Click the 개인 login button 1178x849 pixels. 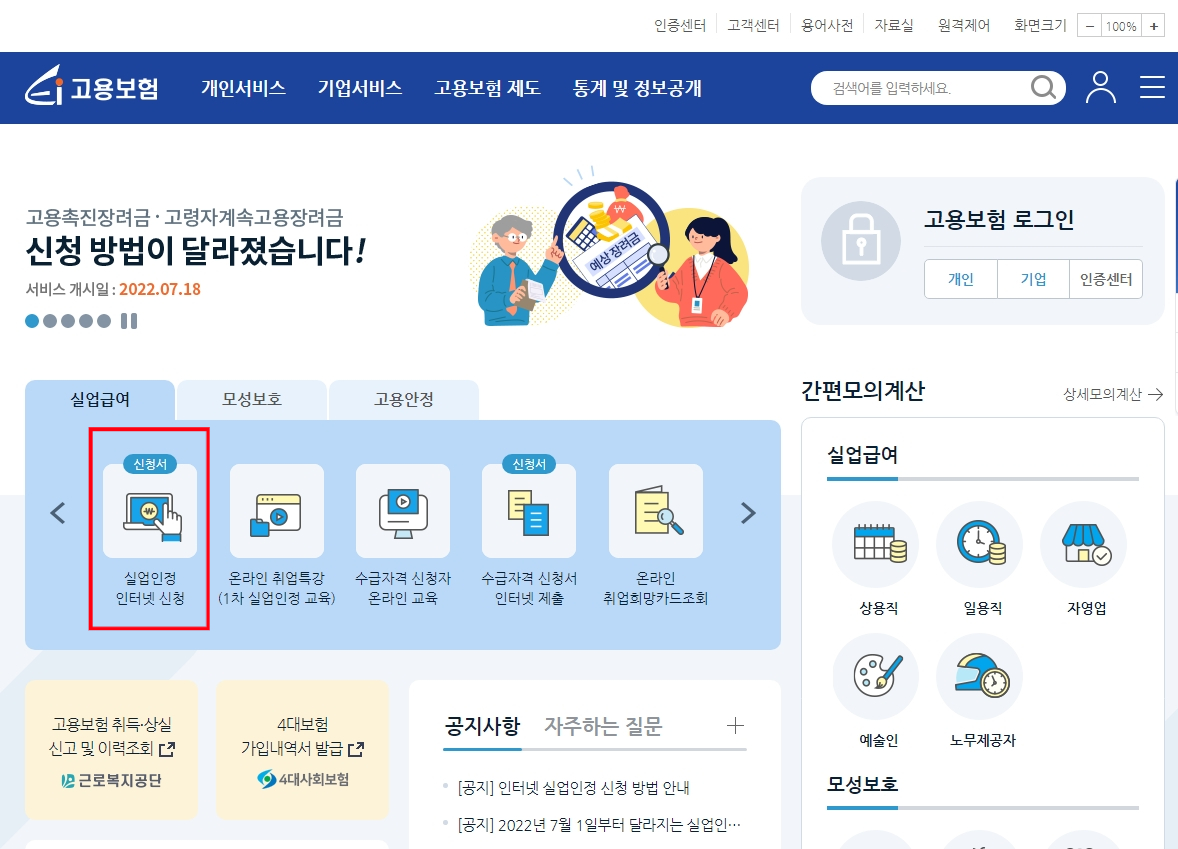961,279
